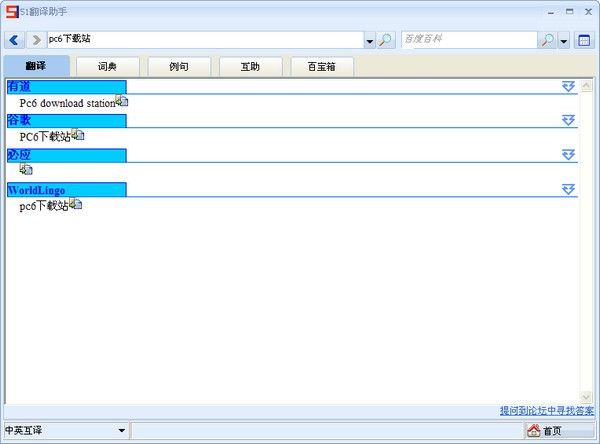Viewport: 600px width, 444px height.
Task: Switch to the 翻译 tab
Action: point(36,66)
